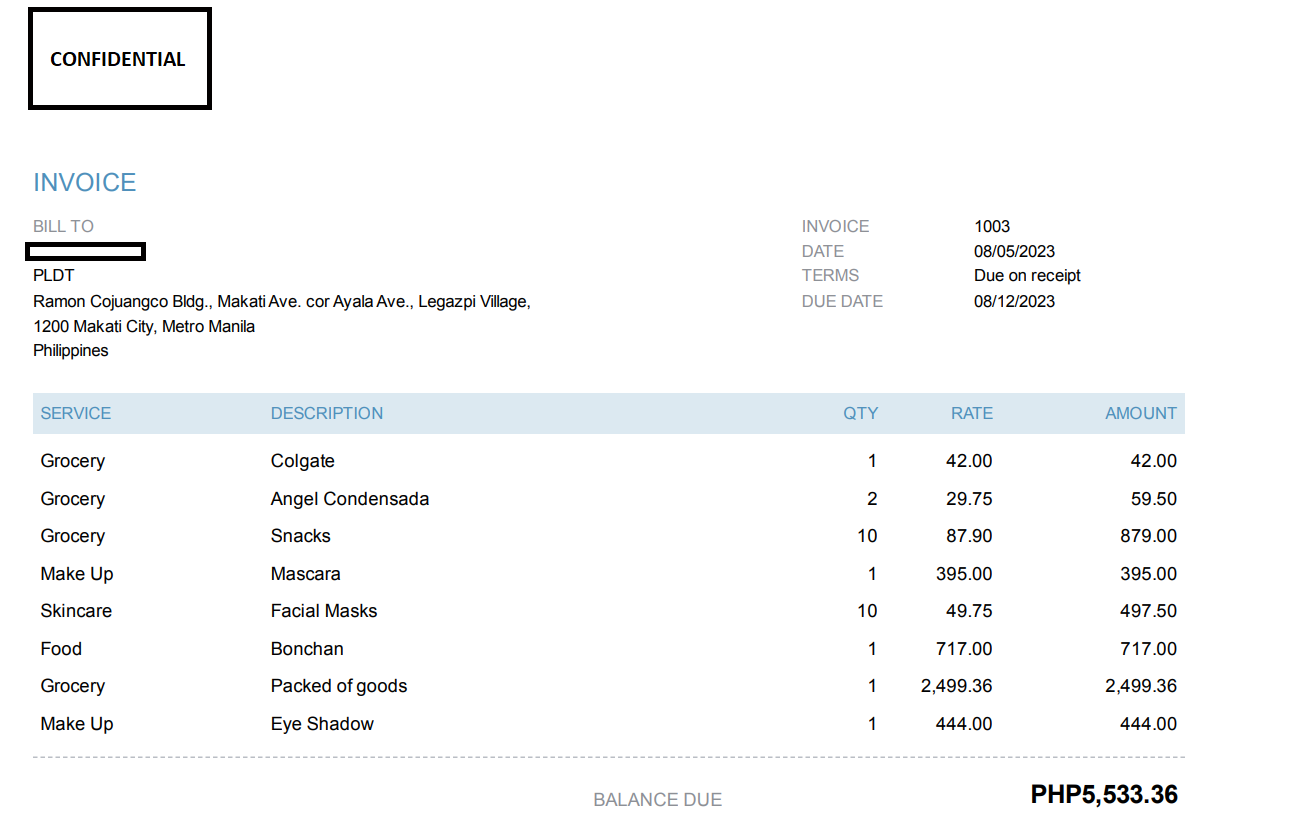Click Grocery in the Packed of goods row
The width and height of the screenshot is (1298, 830).
[72, 686]
